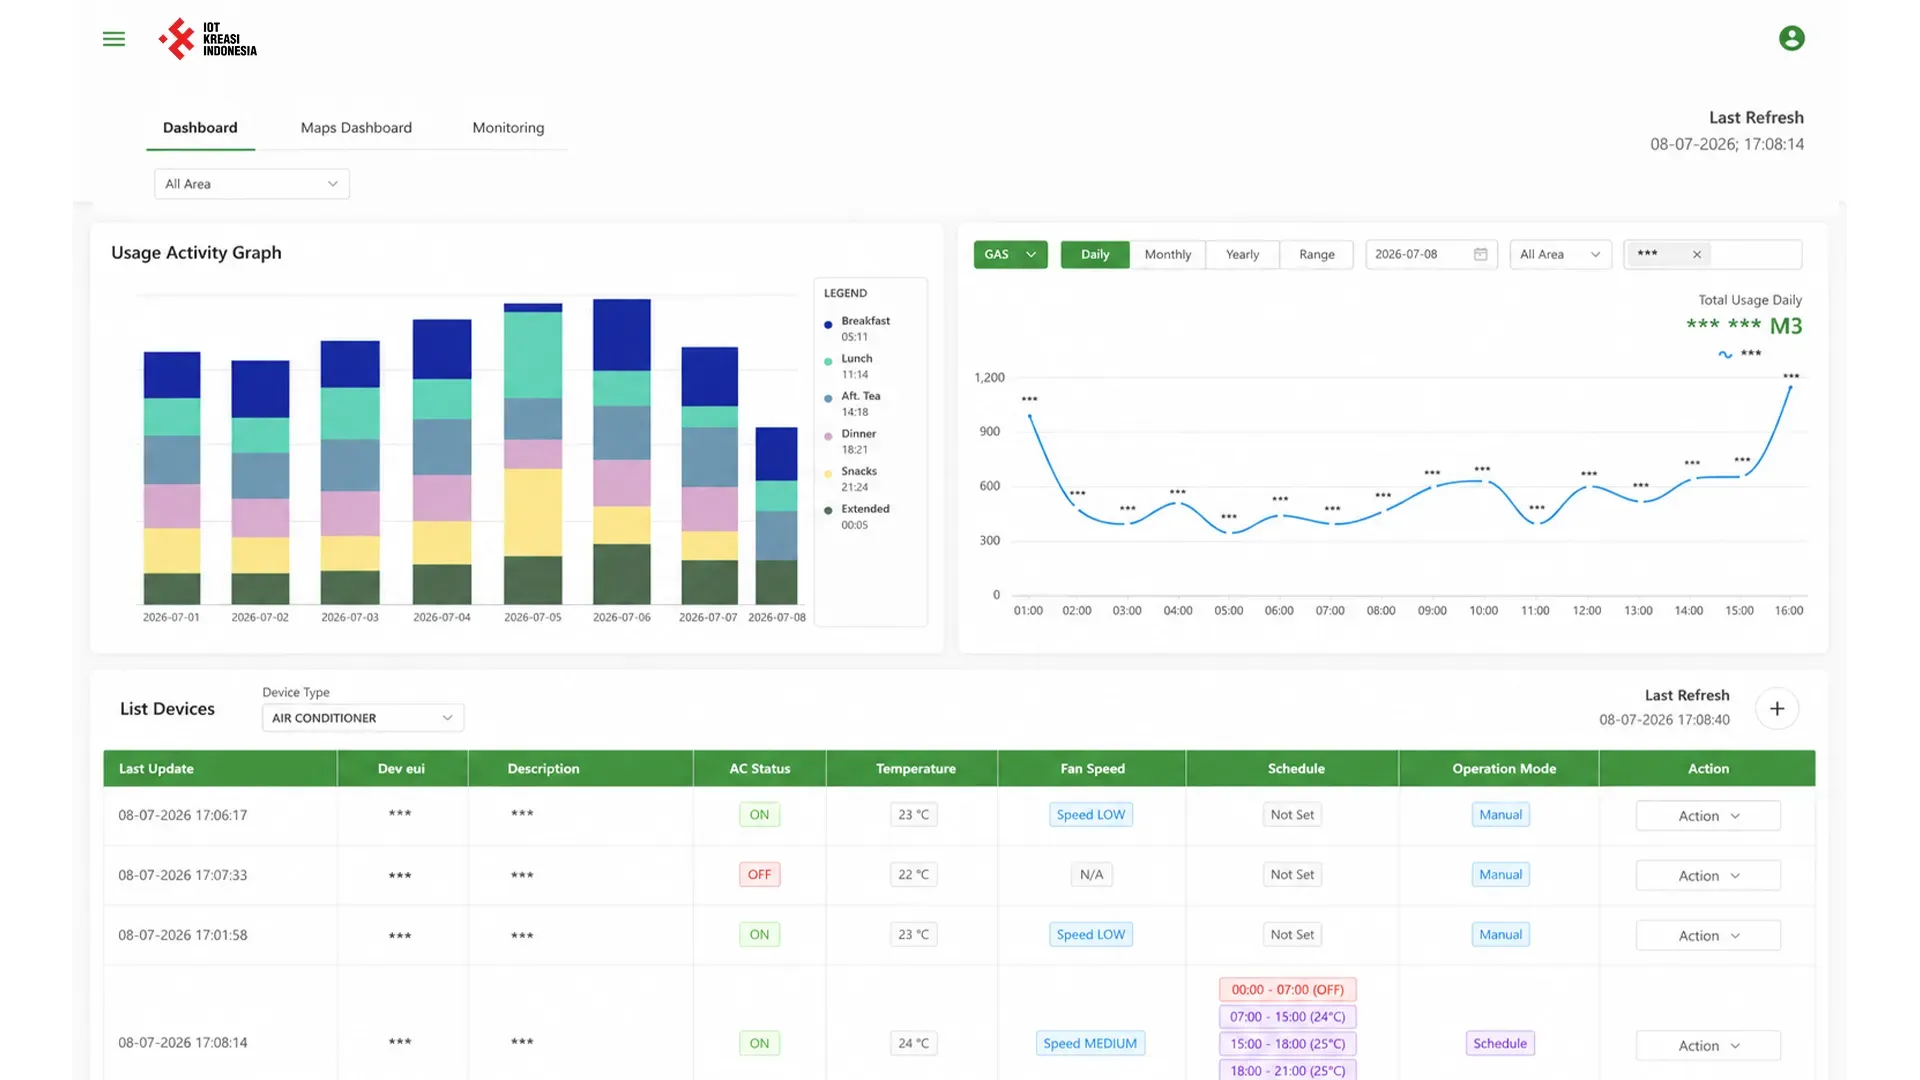This screenshot has height=1080, width=1920.
Task: Switch to the Dashboard tab
Action: coord(200,128)
